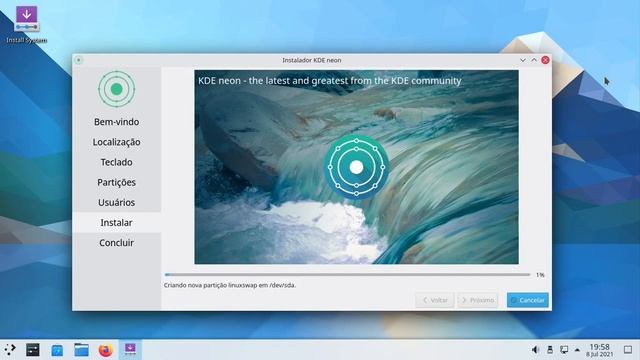Expand hidden system tray icons
Screen dimensions: 640x360
[x=577, y=350]
